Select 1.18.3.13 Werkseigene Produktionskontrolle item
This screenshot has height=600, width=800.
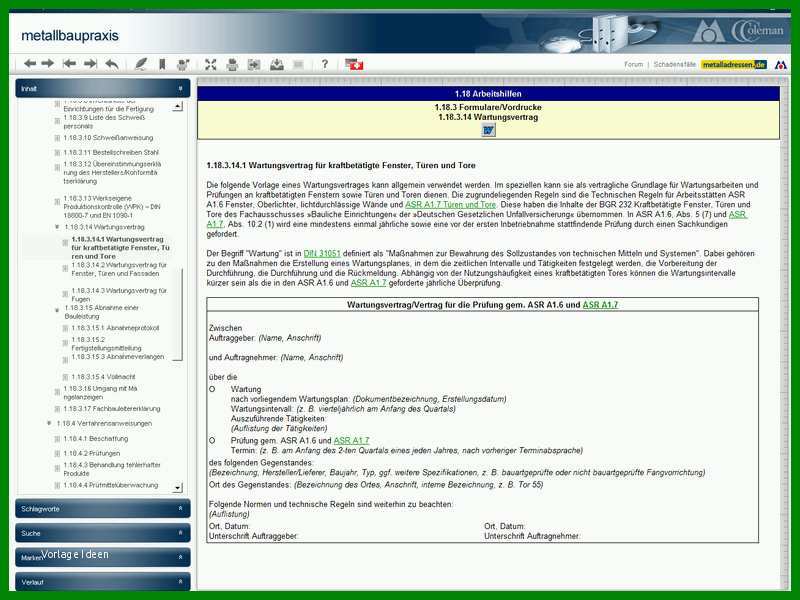112,207
